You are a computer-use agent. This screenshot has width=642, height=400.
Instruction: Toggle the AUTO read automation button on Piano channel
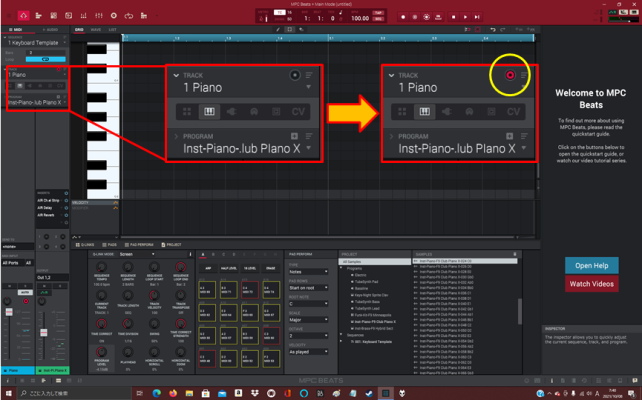[x=25, y=293]
